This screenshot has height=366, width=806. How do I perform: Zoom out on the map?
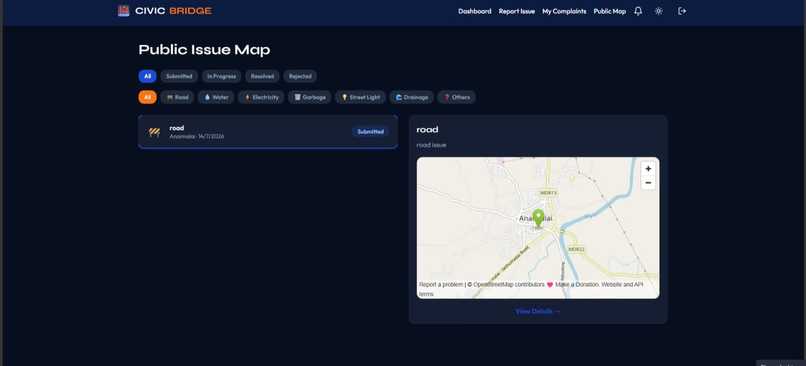point(648,182)
